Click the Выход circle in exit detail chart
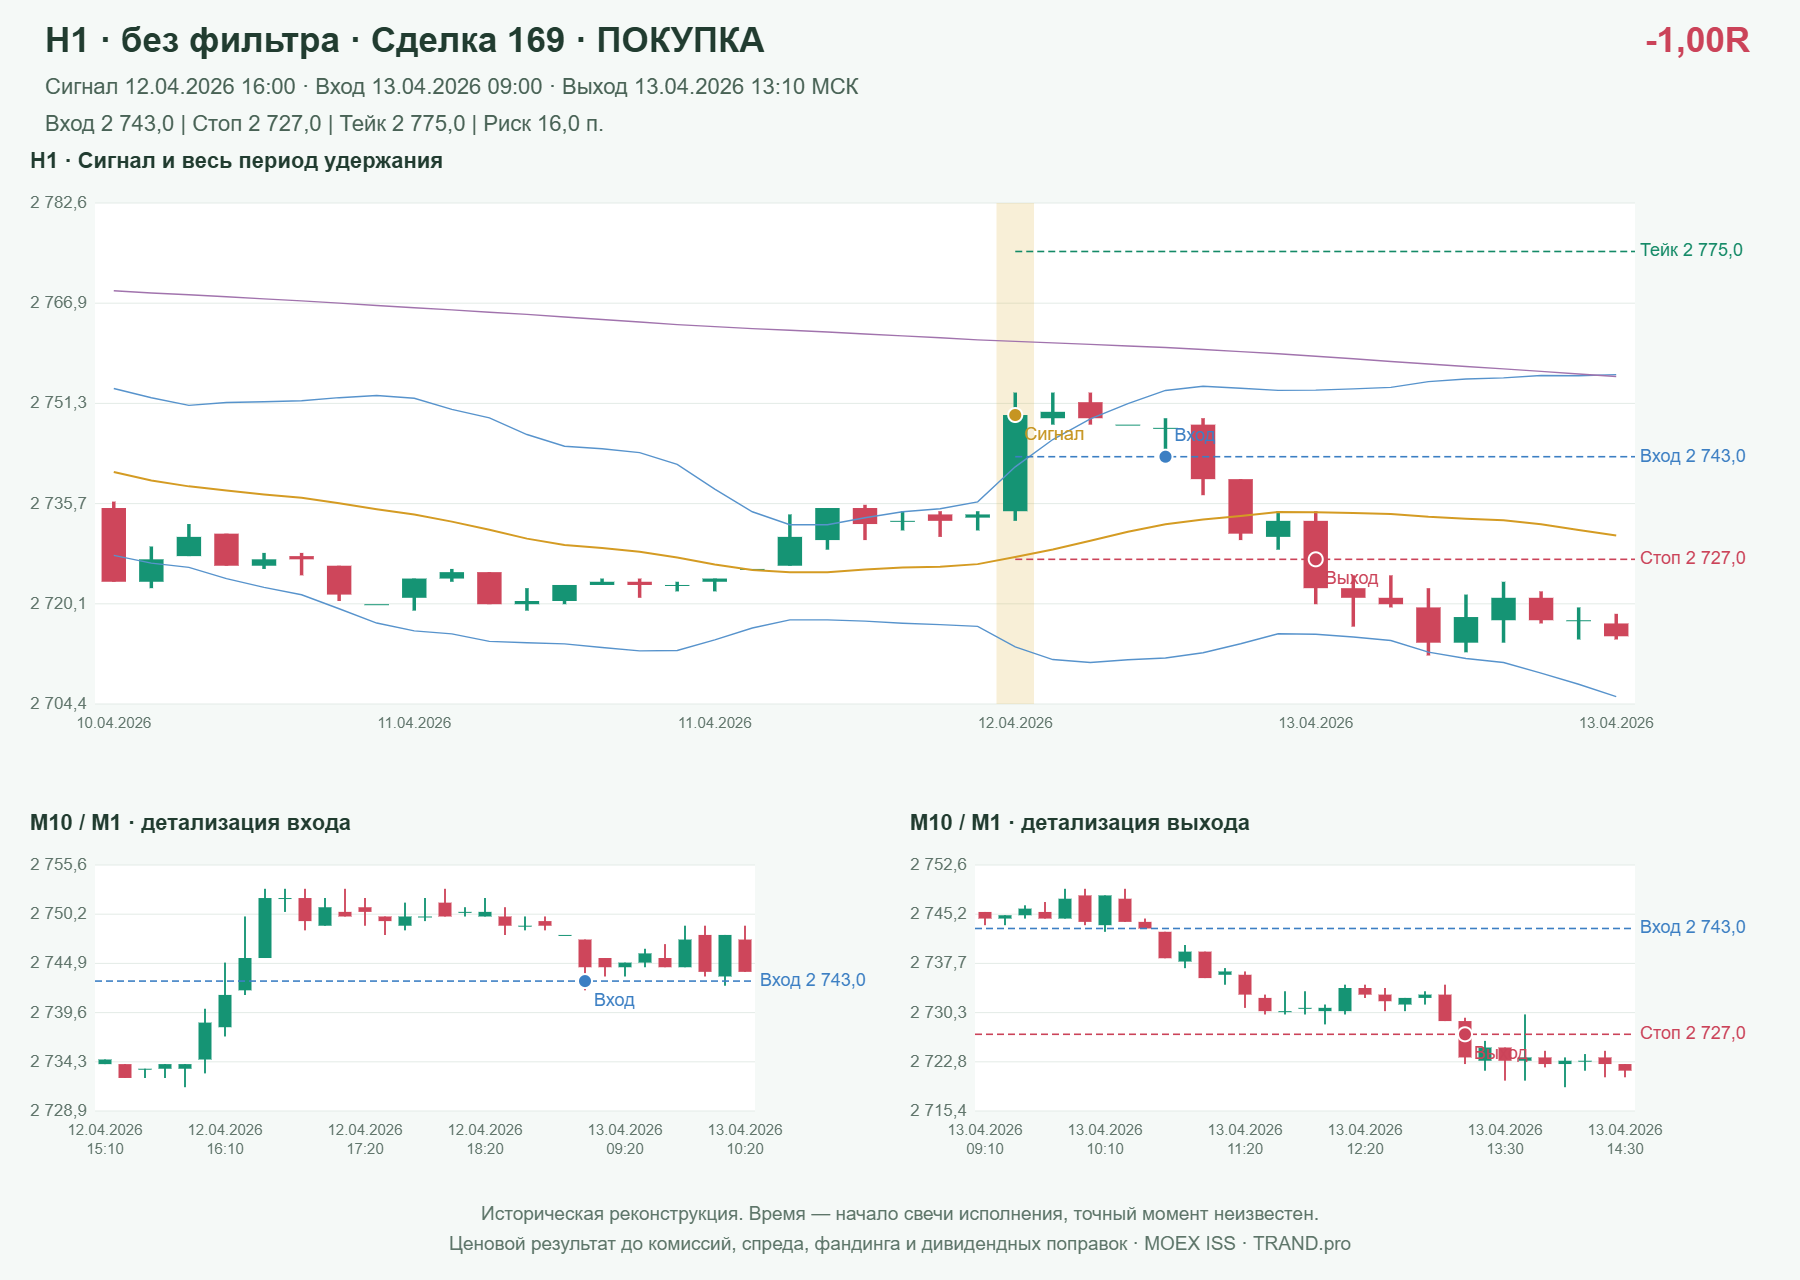The height and width of the screenshot is (1280, 1800). (1465, 1034)
